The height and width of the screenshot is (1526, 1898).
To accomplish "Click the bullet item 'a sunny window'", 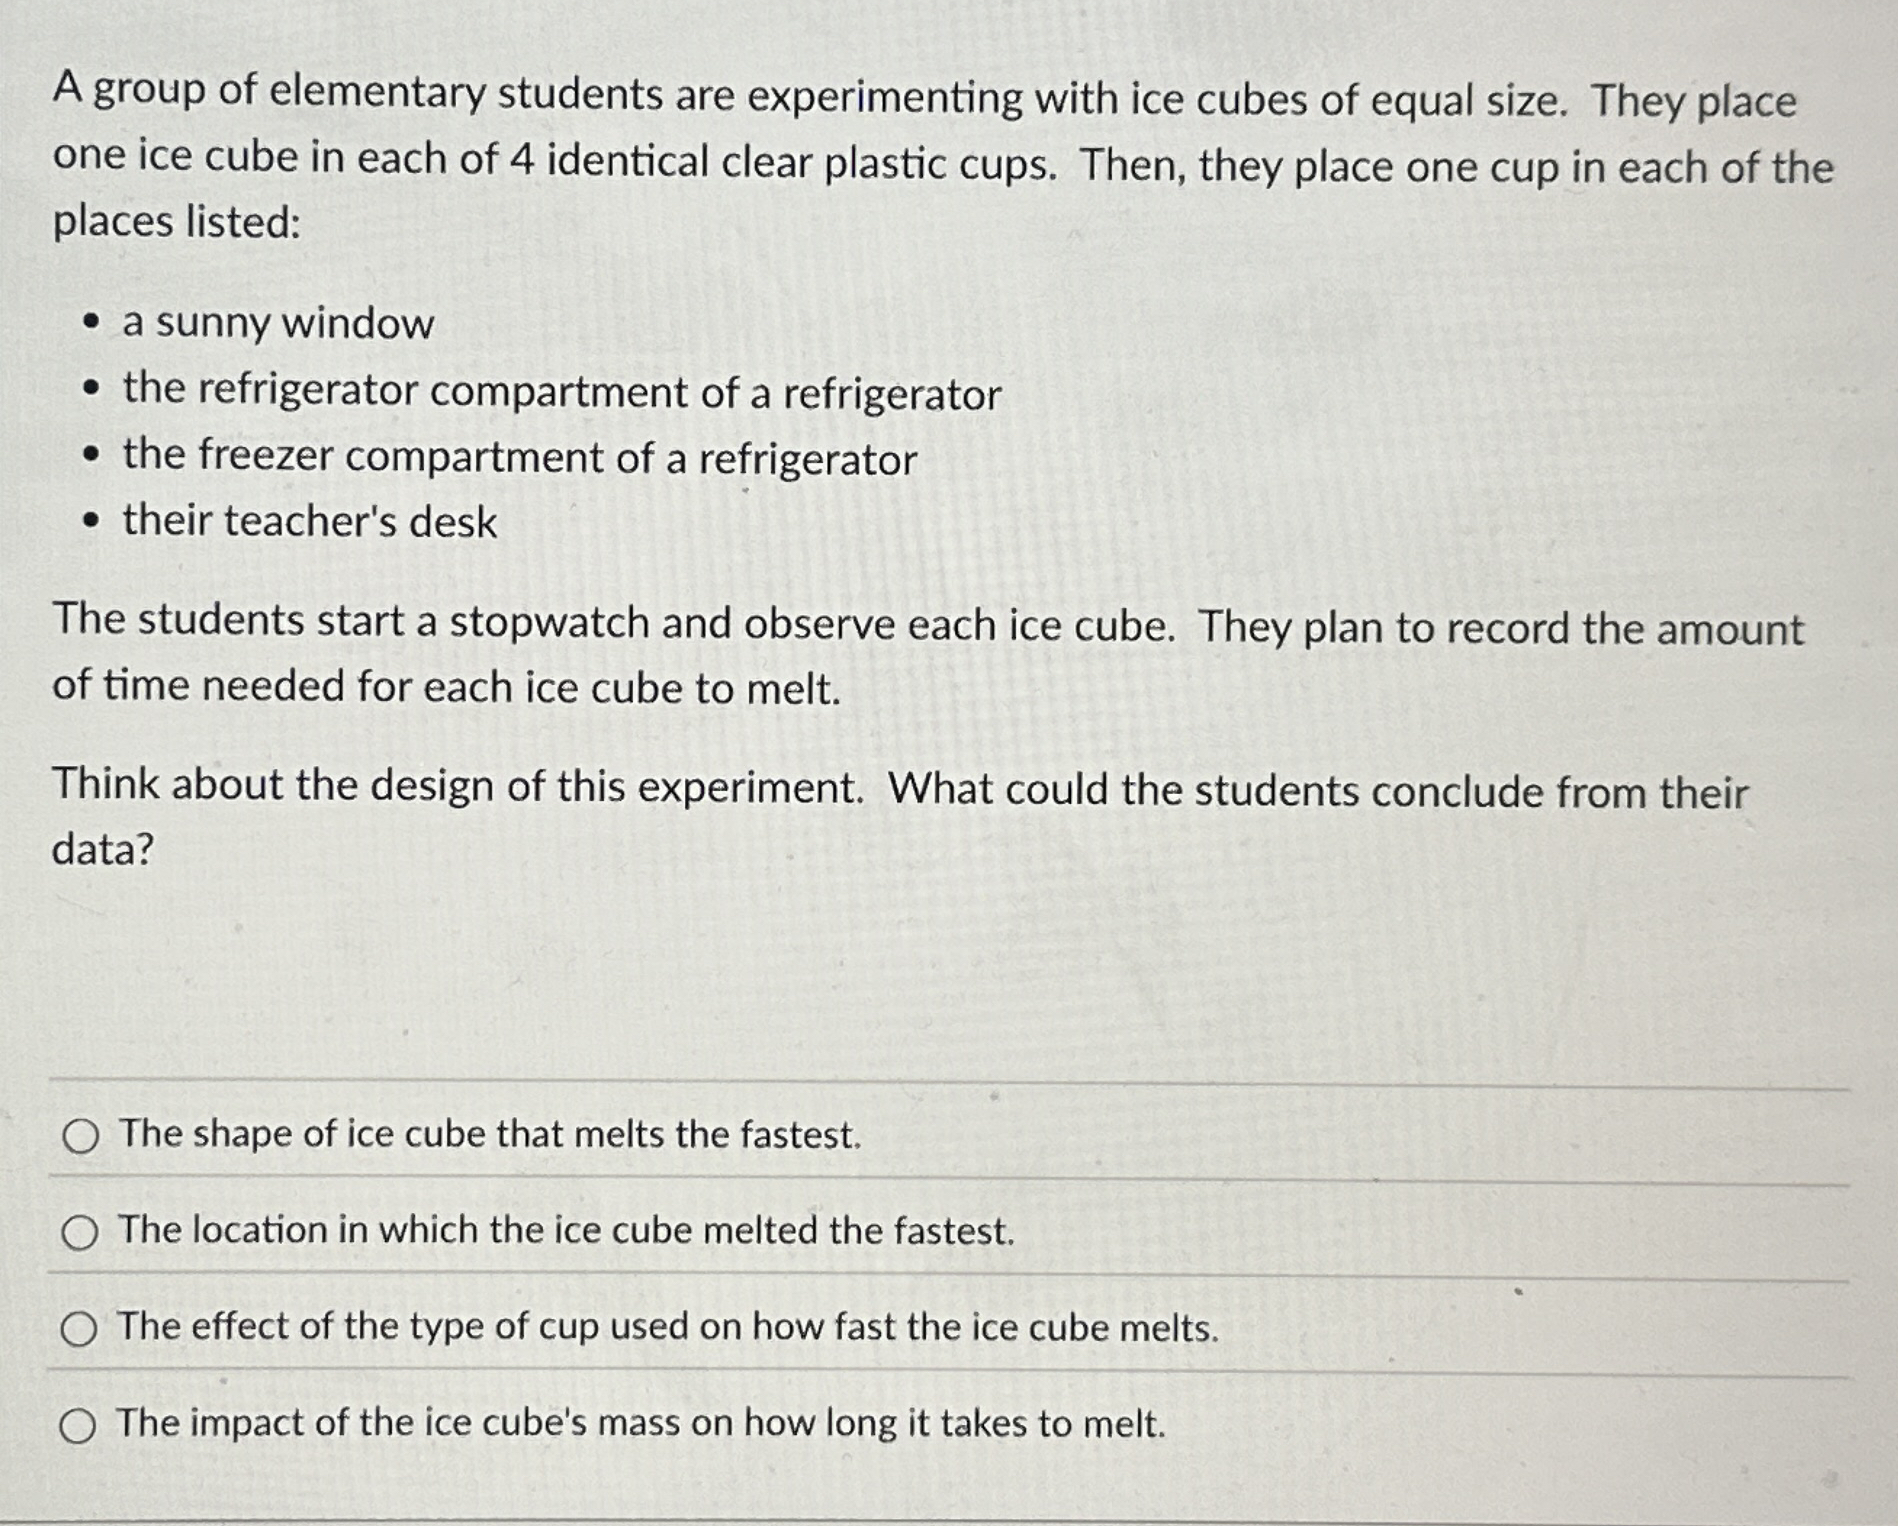I will click(275, 325).
